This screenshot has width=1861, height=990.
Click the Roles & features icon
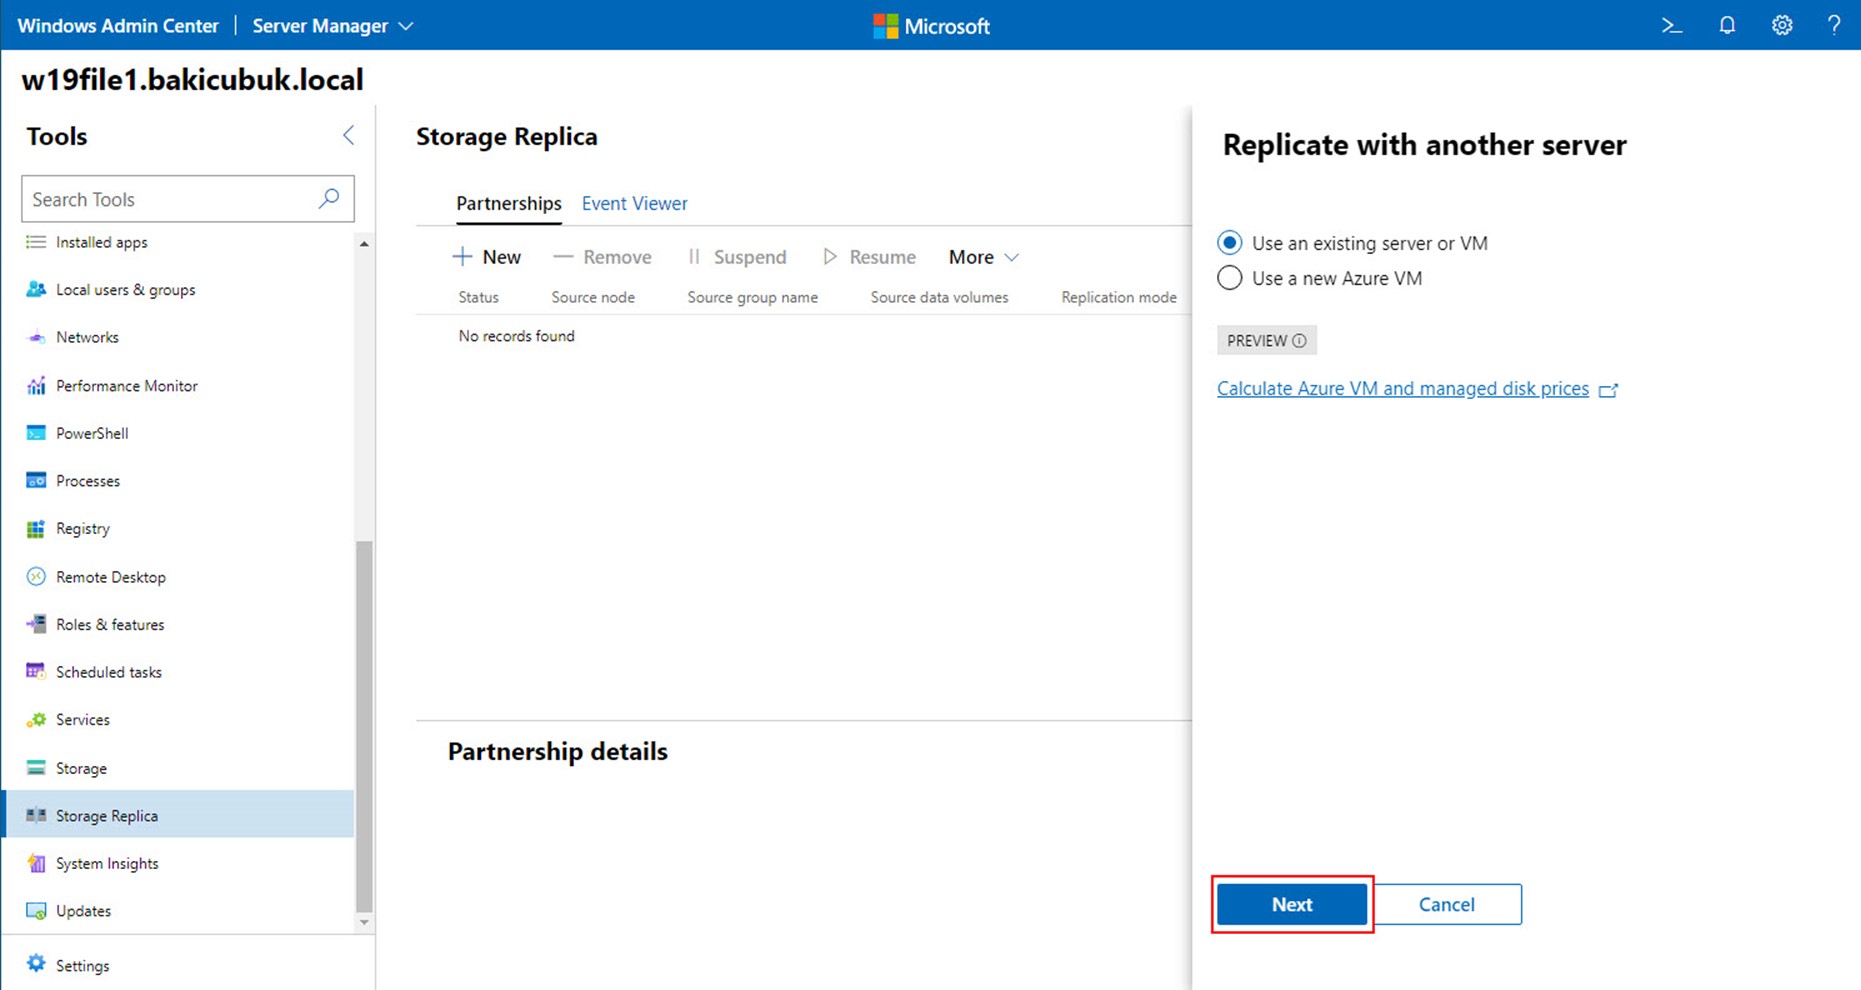click(x=36, y=624)
